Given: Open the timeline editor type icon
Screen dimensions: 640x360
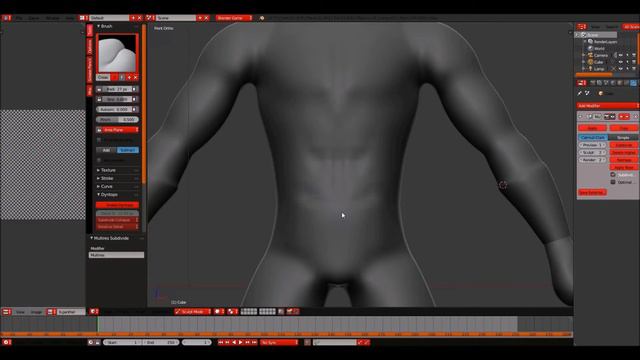Looking at the screenshot, I should (7, 342).
